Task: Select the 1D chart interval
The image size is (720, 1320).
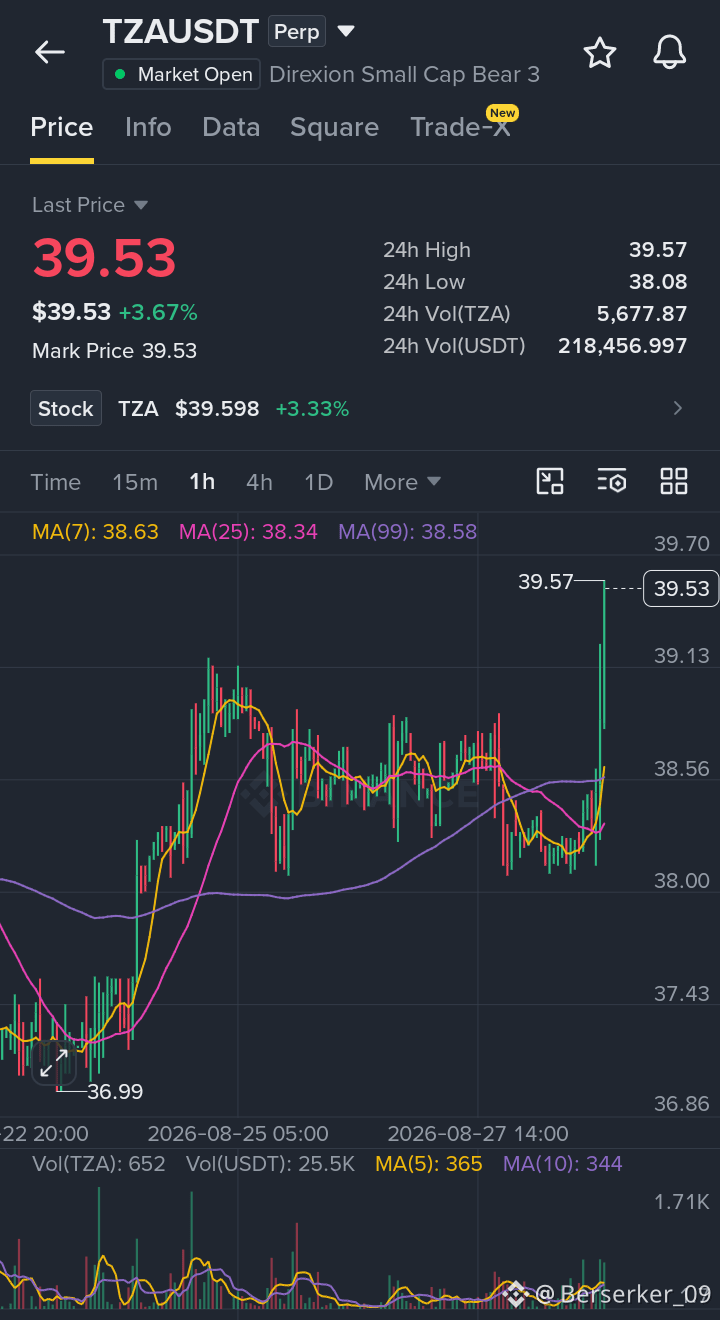Action: point(318,482)
